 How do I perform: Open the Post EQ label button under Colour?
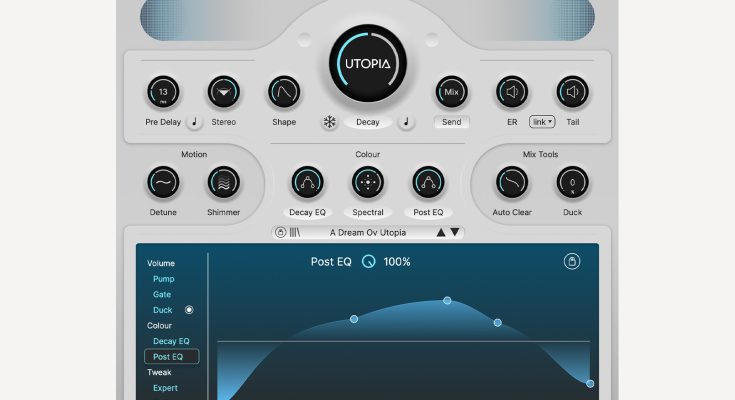click(428, 212)
